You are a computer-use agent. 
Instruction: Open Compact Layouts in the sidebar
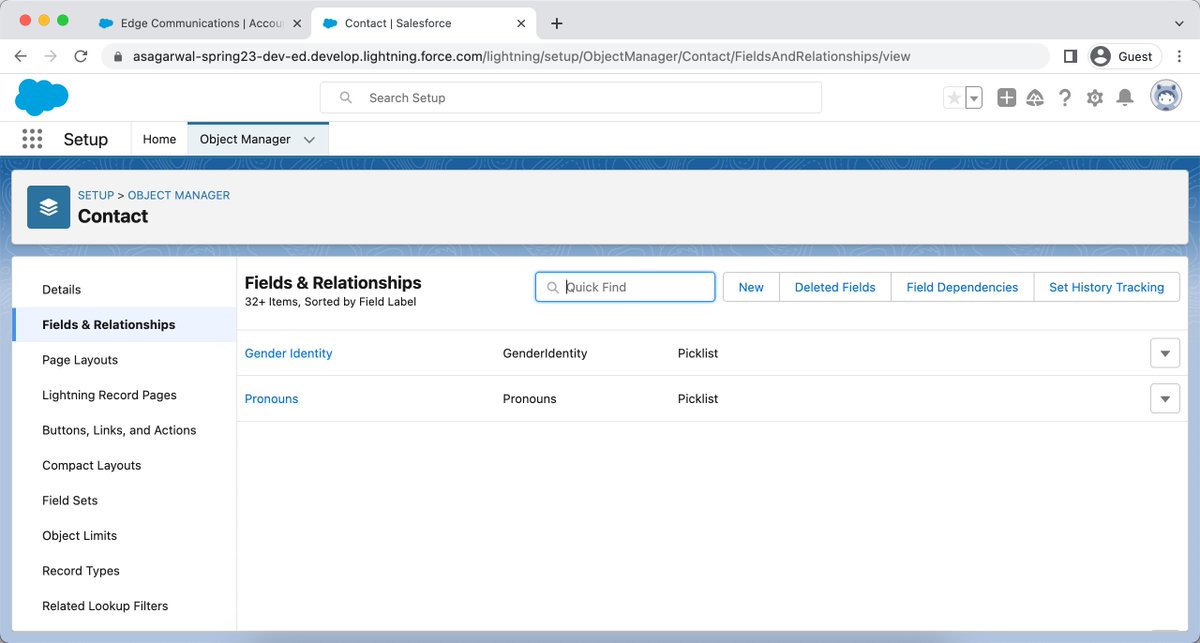[124, 465]
